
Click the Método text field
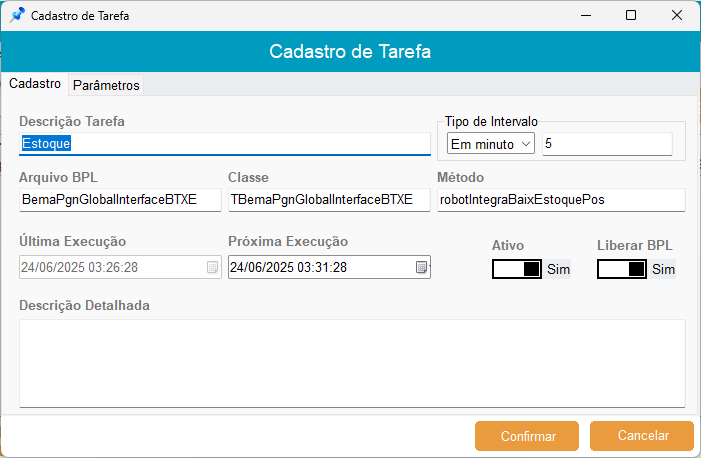point(560,200)
